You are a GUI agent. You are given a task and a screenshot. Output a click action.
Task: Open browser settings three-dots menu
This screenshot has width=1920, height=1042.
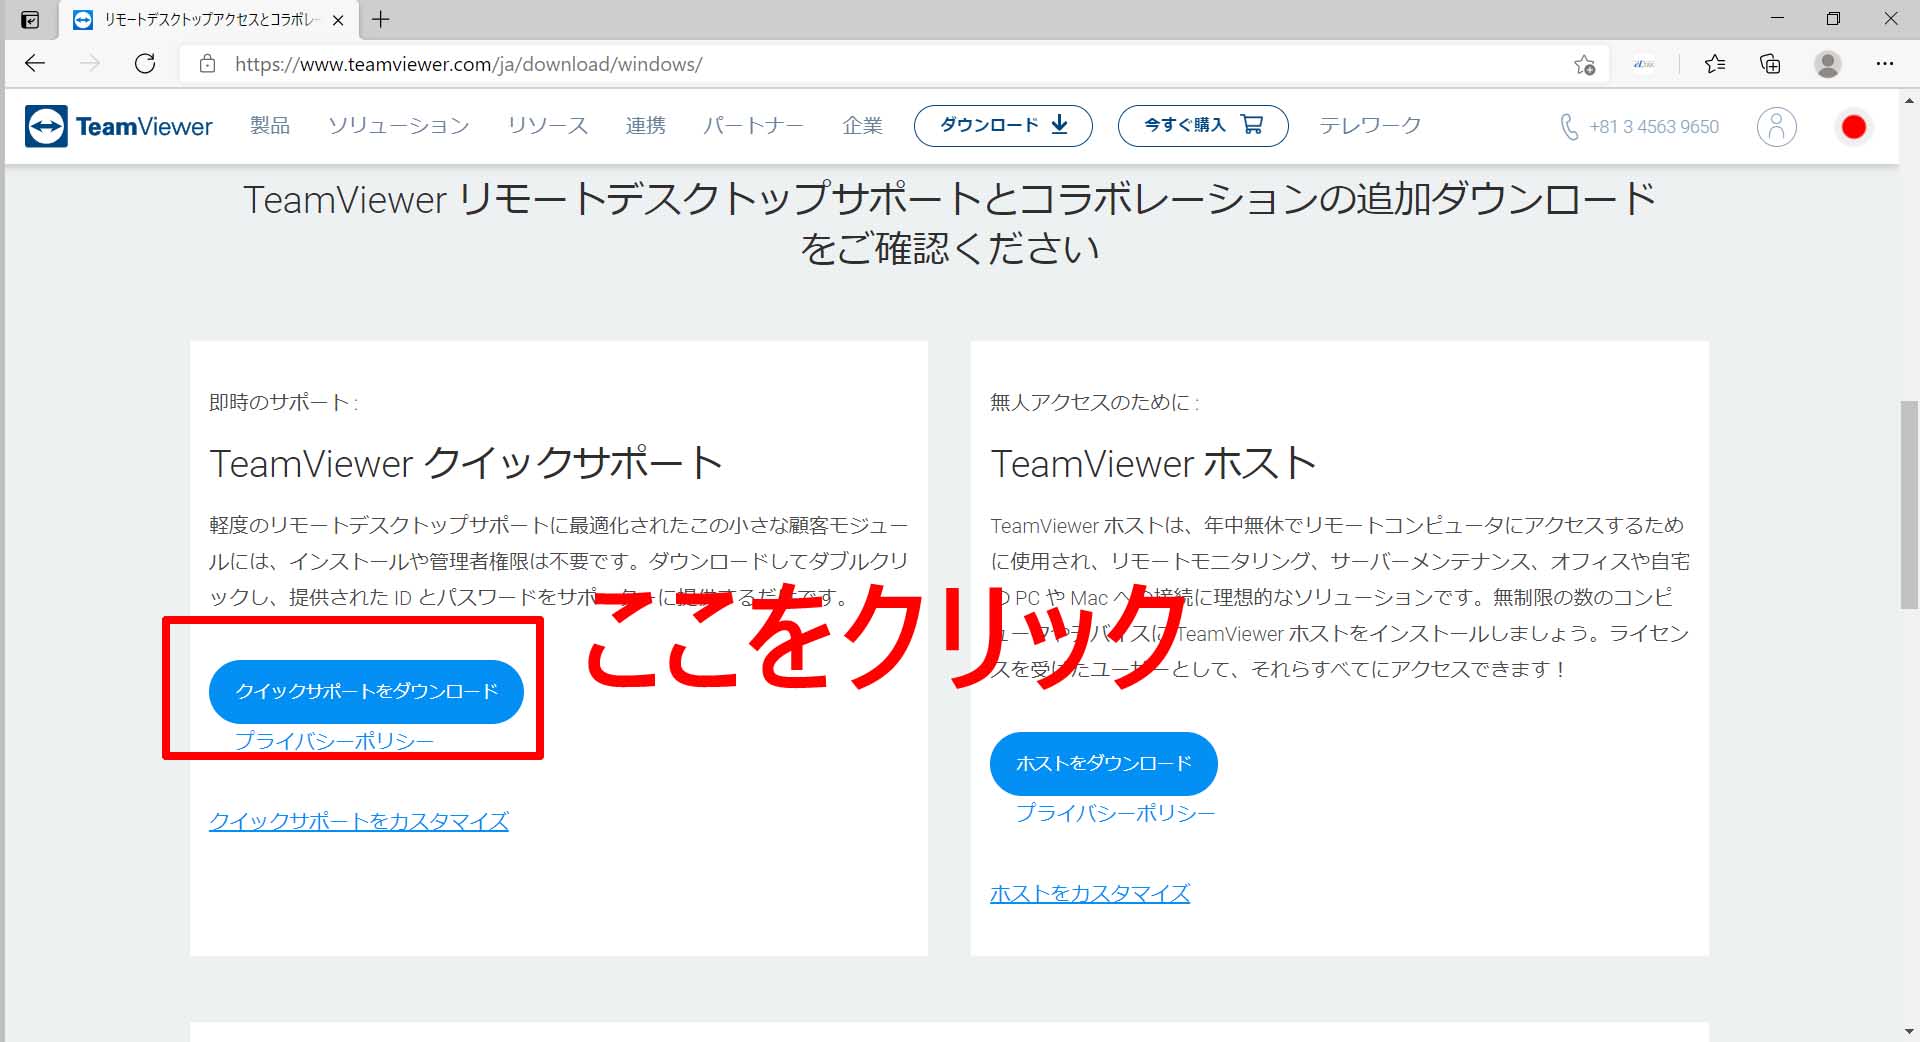(x=1885, y=64)
